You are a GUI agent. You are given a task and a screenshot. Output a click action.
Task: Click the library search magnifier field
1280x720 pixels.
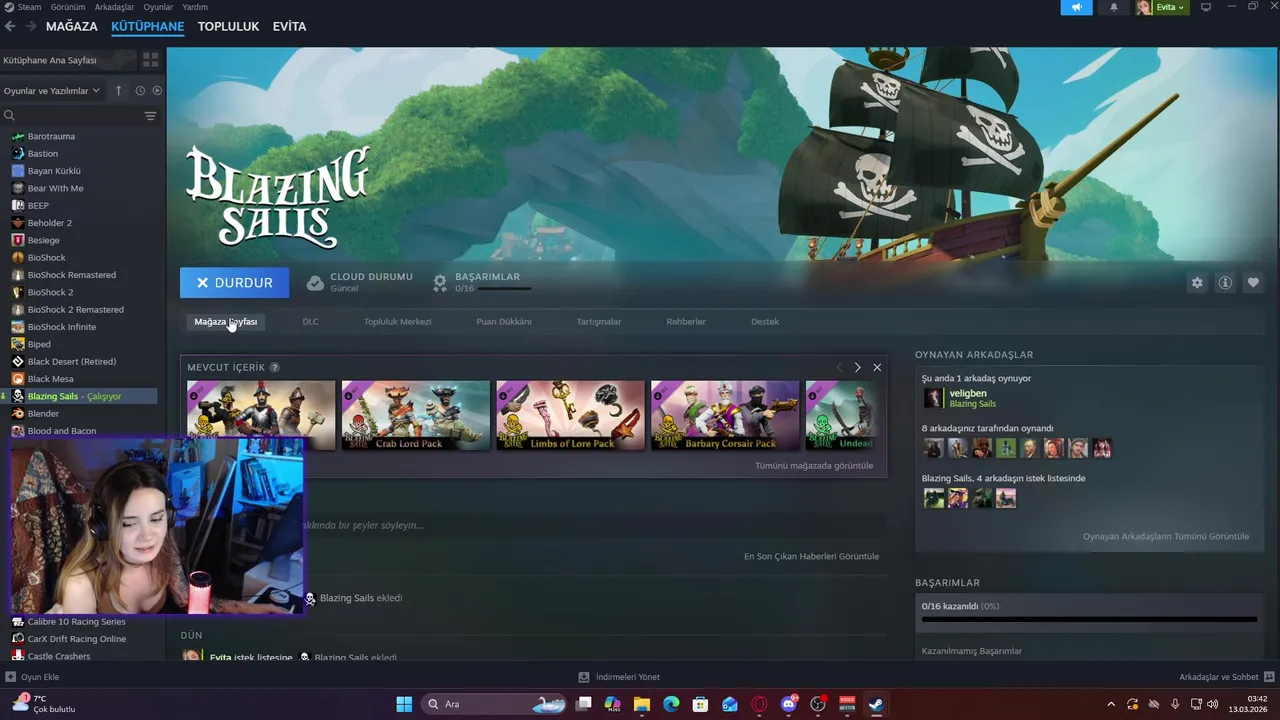coord(70,116)
